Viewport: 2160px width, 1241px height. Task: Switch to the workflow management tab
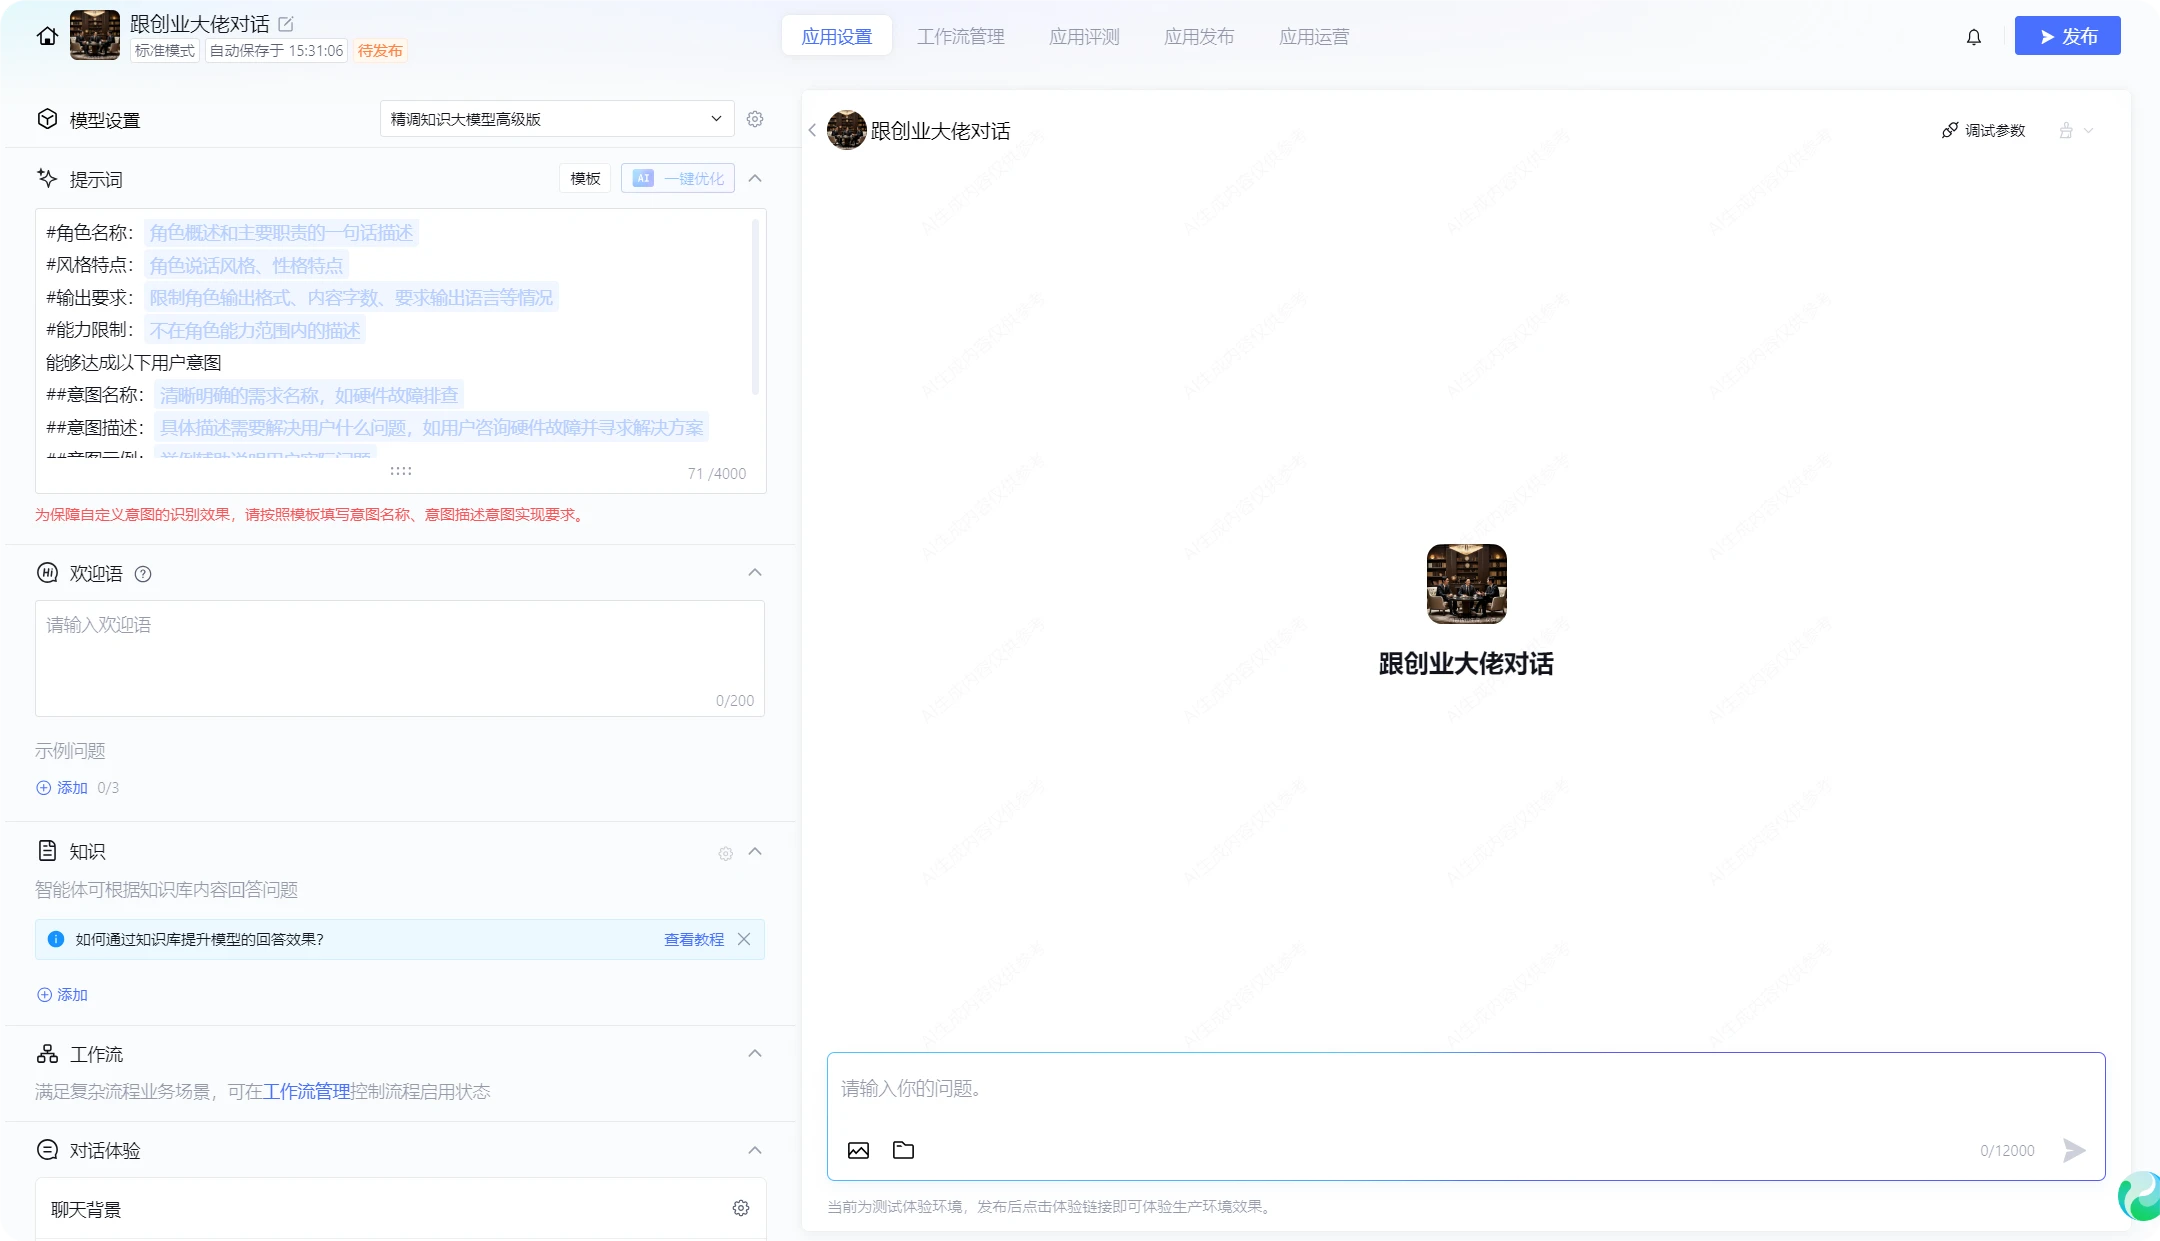(x=960, y=37)
